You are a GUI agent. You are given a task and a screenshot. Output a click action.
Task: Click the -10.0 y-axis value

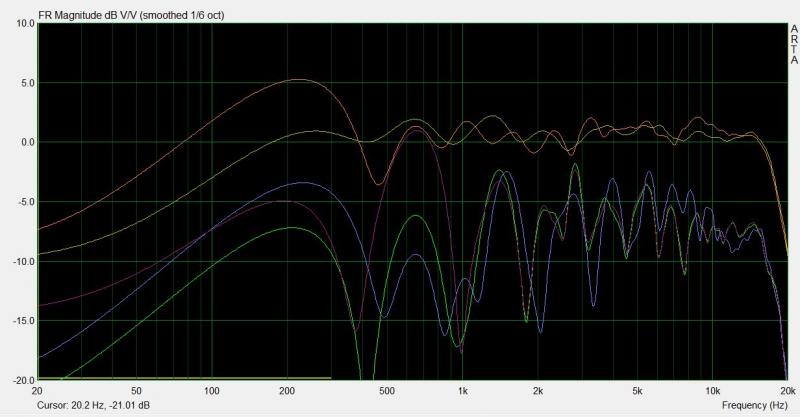click(26, 261)
